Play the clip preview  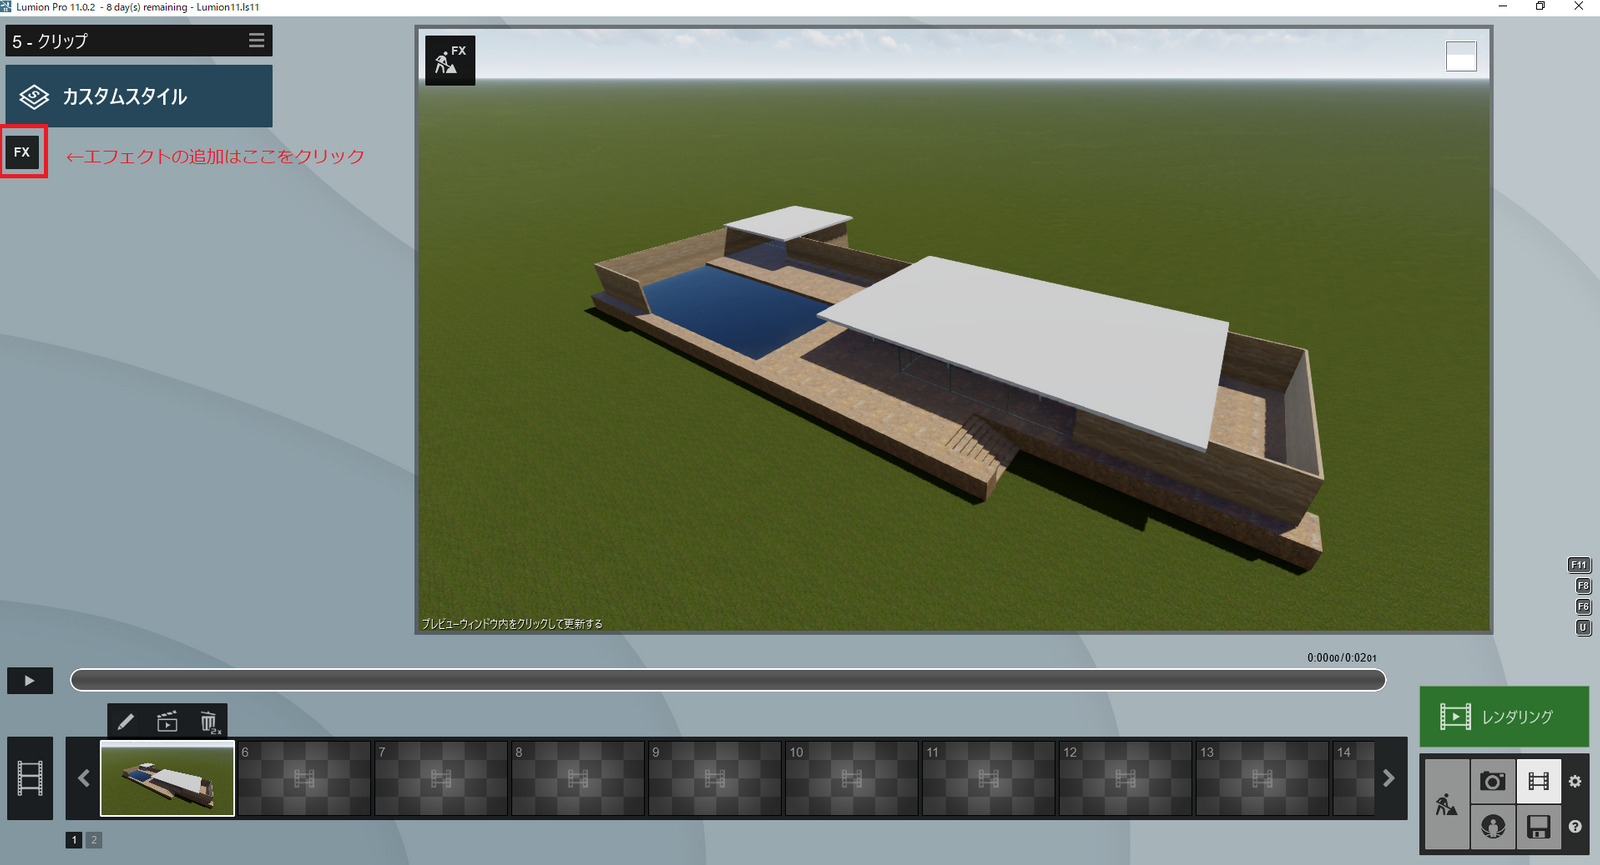click(30, 681)
